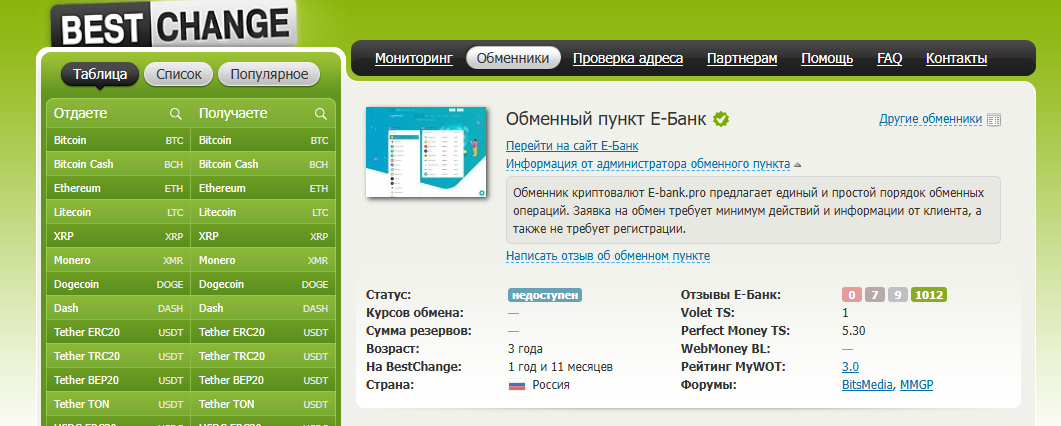Viewport: 1061px width, 426px height.
Task: Click the недоступен status badge
Action: [x=545, y=295]
